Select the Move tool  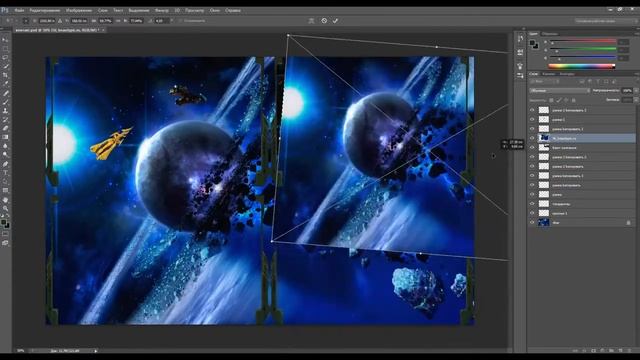tap(5, 39)
